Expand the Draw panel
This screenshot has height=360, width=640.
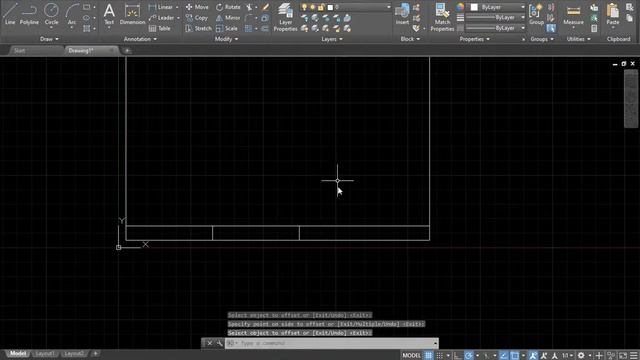tap(49, 39)
